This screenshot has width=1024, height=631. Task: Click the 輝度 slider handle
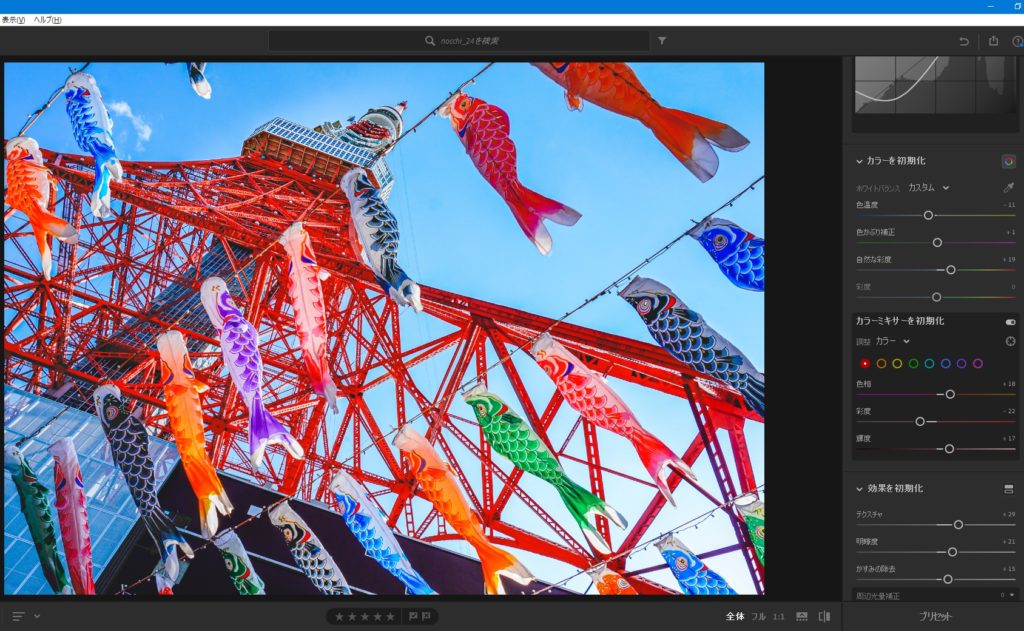tap(949, 449)
